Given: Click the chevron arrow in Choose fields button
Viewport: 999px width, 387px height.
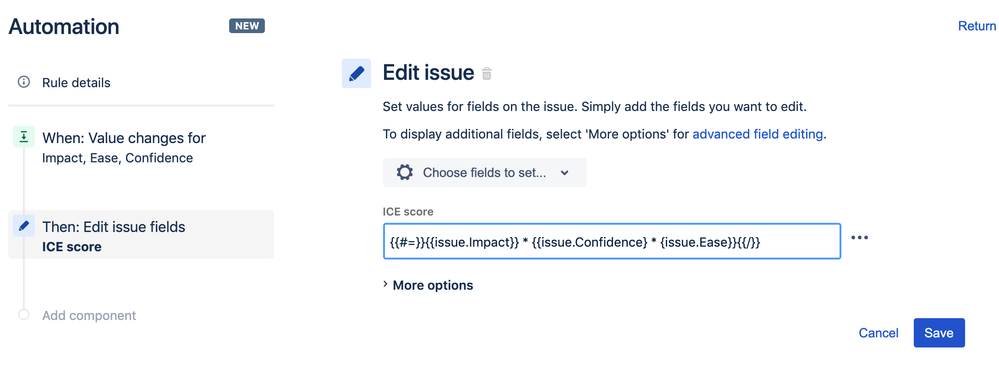Looking at the screenshot, I should coord(564,173).
